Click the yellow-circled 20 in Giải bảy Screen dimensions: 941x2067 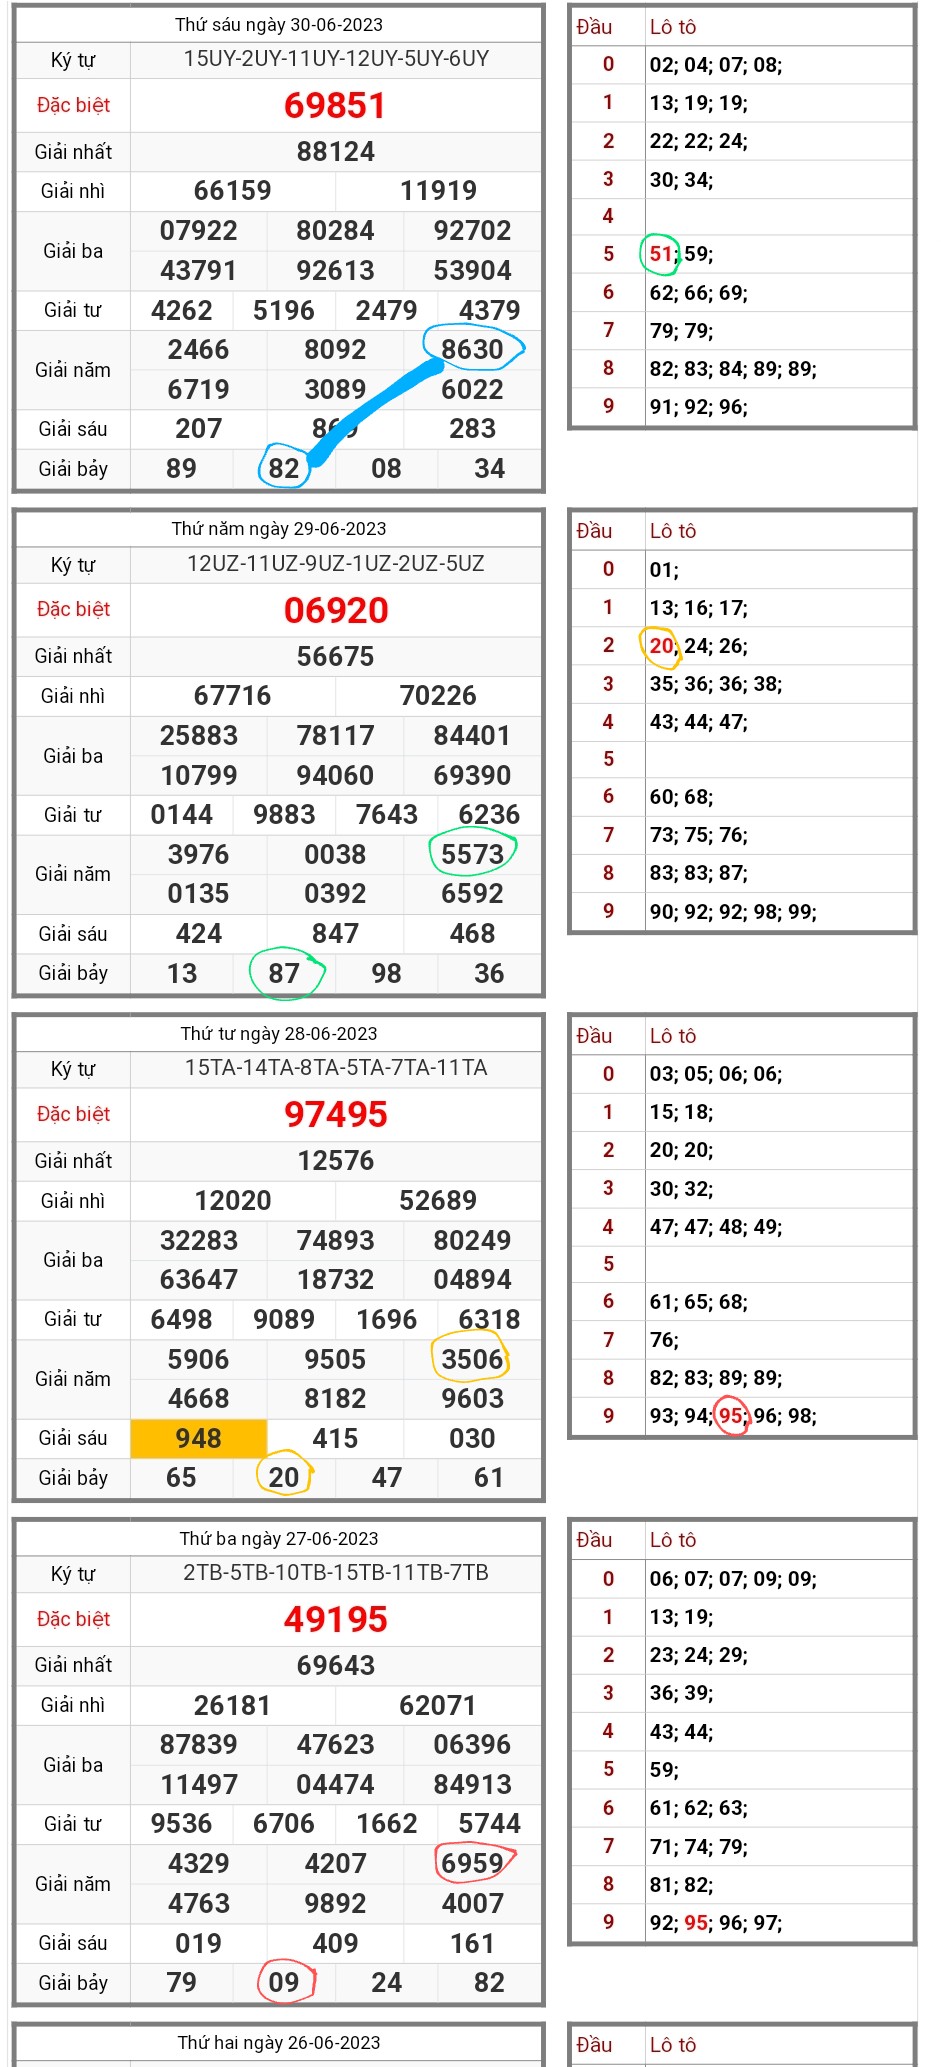point(284,1477)
